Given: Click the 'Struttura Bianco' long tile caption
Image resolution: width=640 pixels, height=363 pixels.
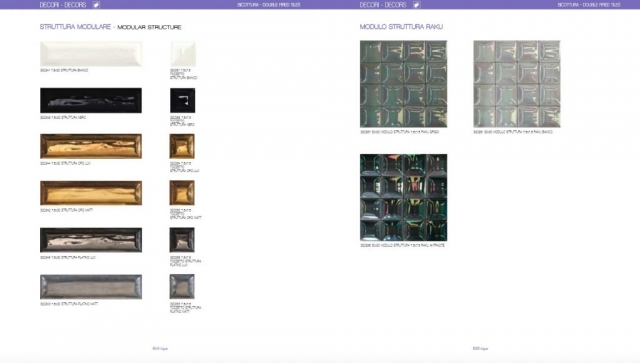Looking at the screenshot, I should [64, 70].
